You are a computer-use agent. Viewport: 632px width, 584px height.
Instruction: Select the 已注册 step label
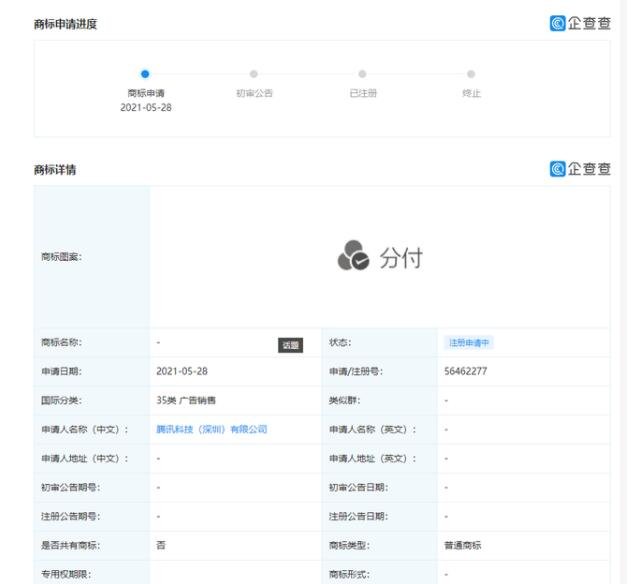tap(363, 93)
